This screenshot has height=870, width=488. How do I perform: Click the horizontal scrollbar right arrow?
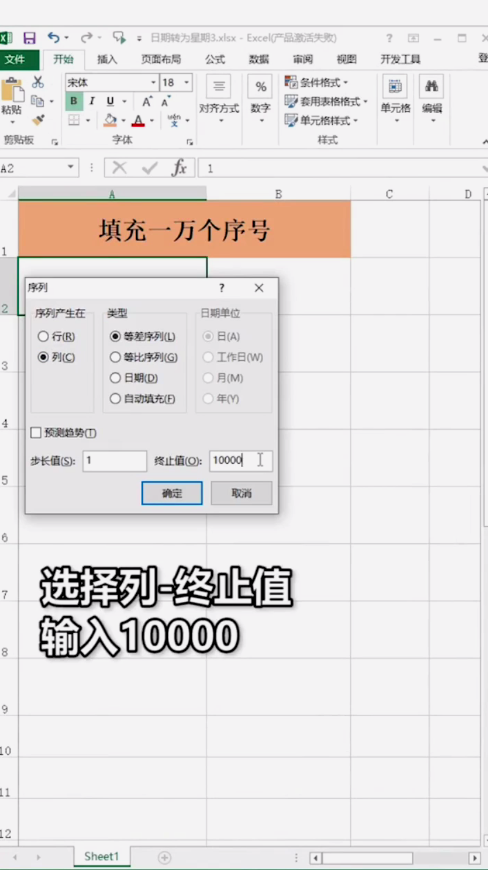click(x=475, y=858)
